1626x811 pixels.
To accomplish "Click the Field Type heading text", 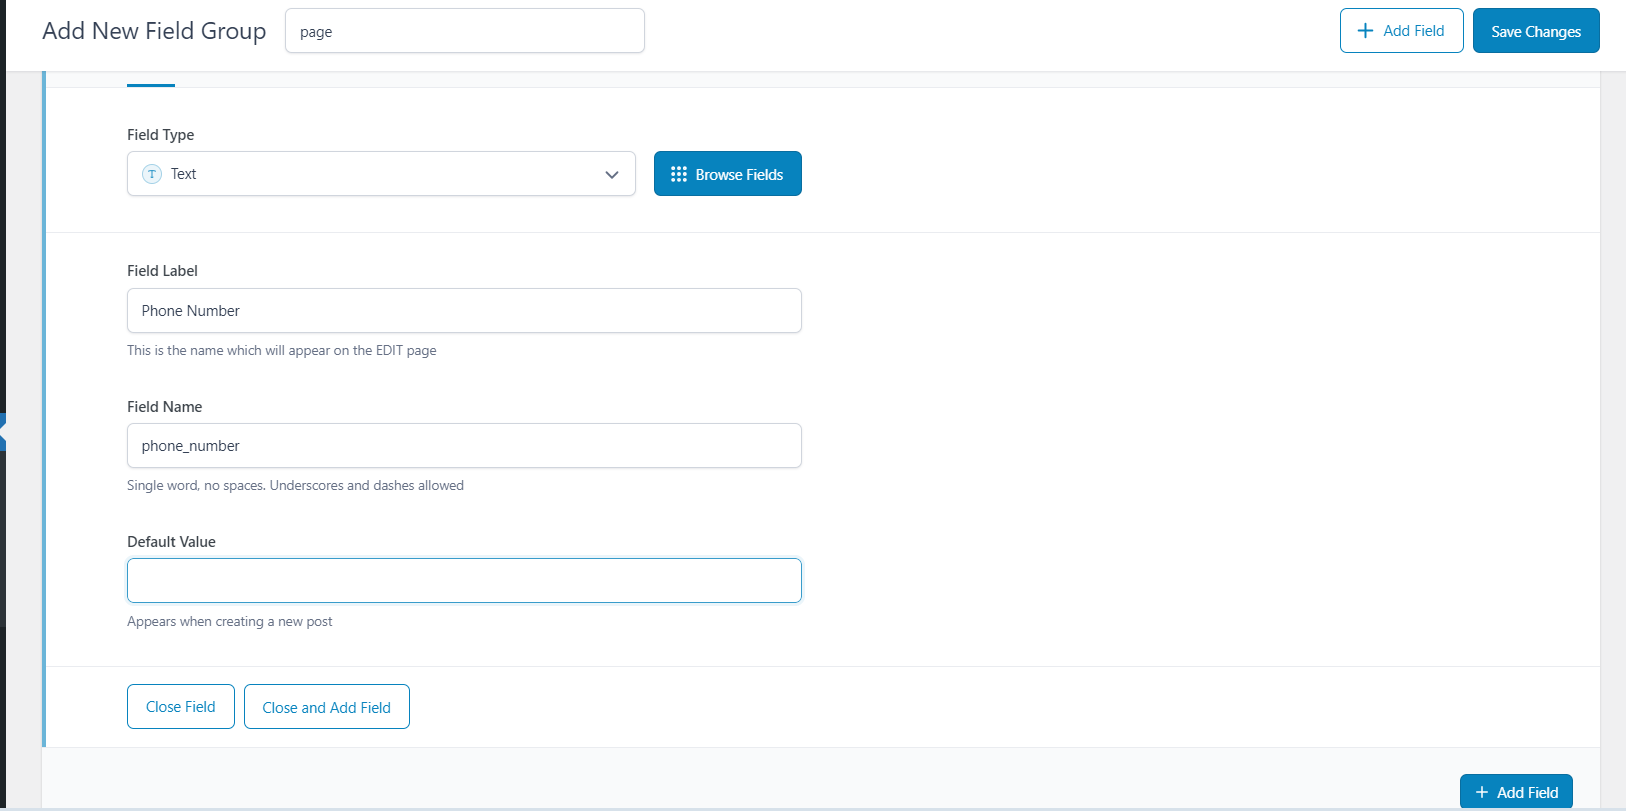I will 160,135.
